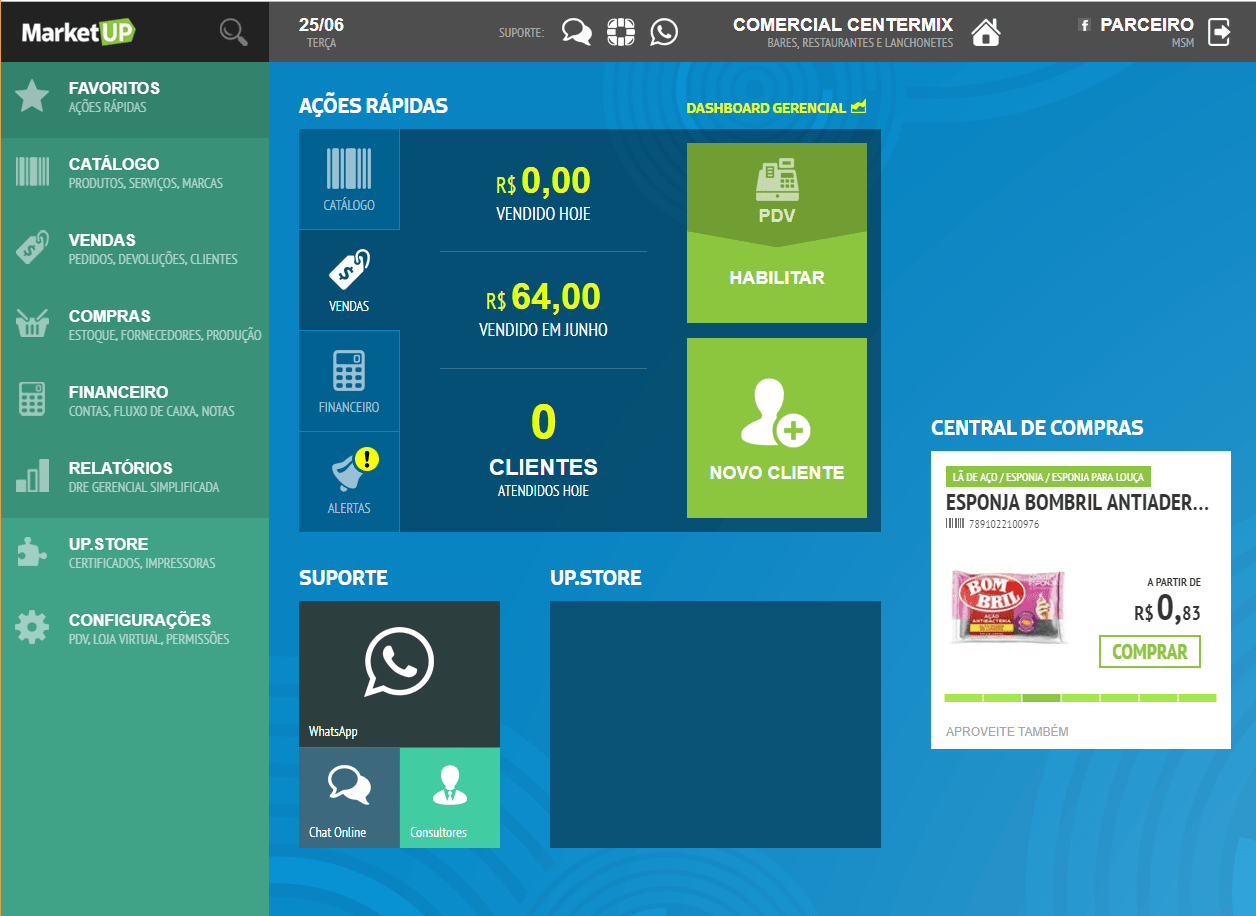Open the Alertas bell icon

349,472
